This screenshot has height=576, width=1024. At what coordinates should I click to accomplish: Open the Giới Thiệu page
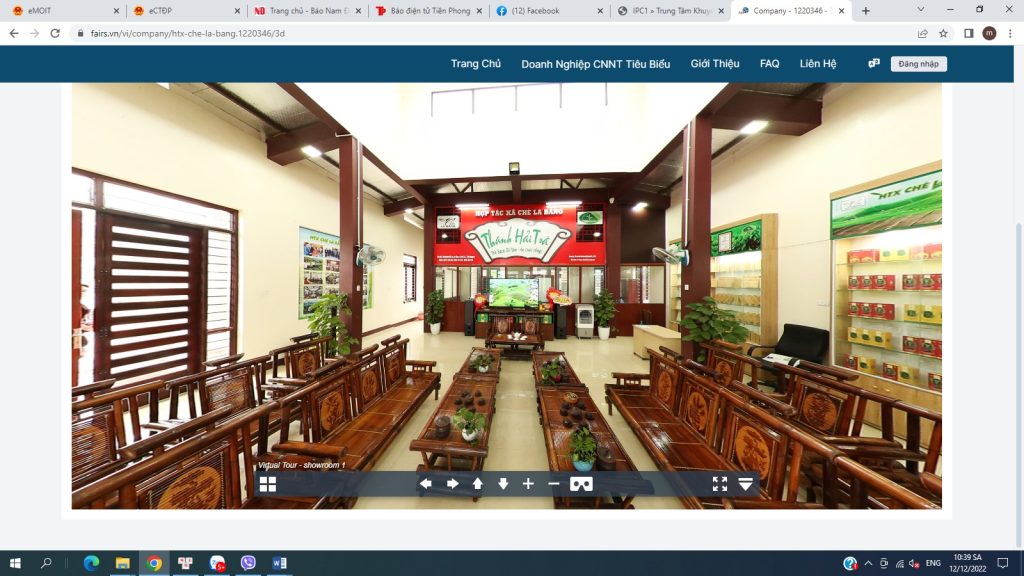[x=715, y=64]
